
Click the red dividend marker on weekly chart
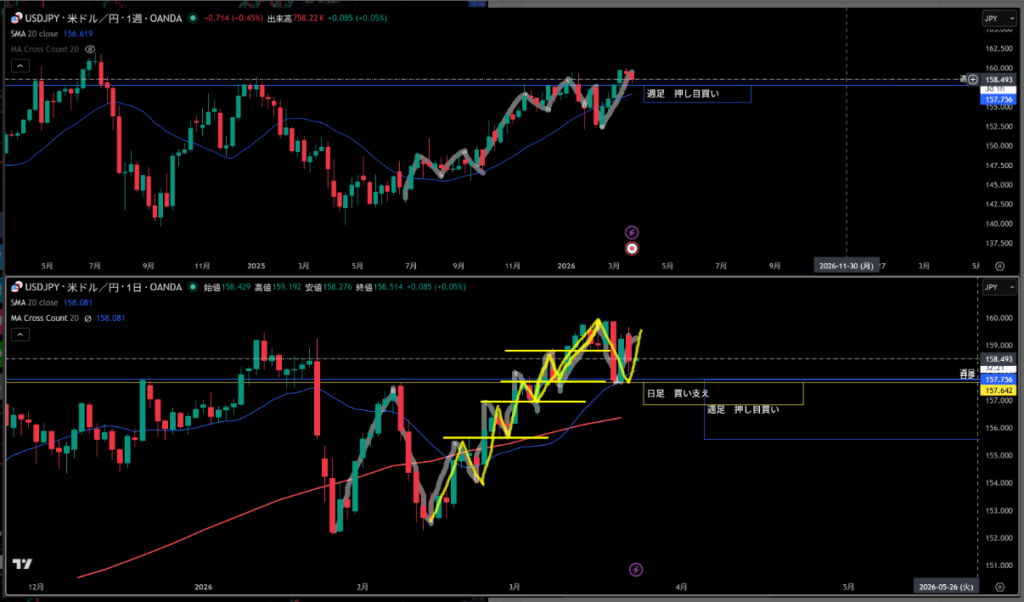pos(631,248)
